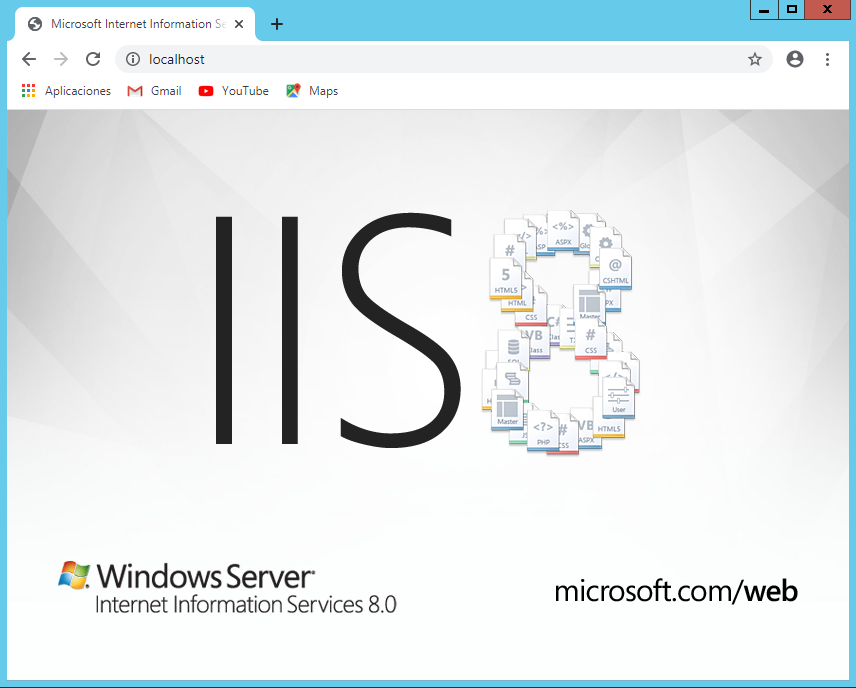This screenshot has width=856, height=688.
Task: Maximize the Chrome window
Action: tap(792, 10)
